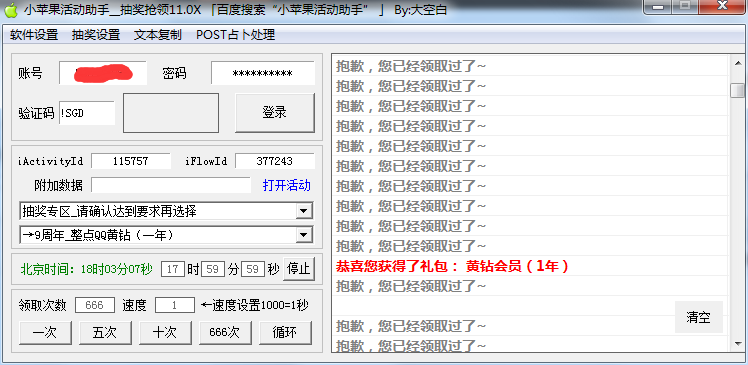This screenshot has width=748, height=365.
Task: Click the 密码 password field
Action: pyautogui.click(x=263, y=73)
